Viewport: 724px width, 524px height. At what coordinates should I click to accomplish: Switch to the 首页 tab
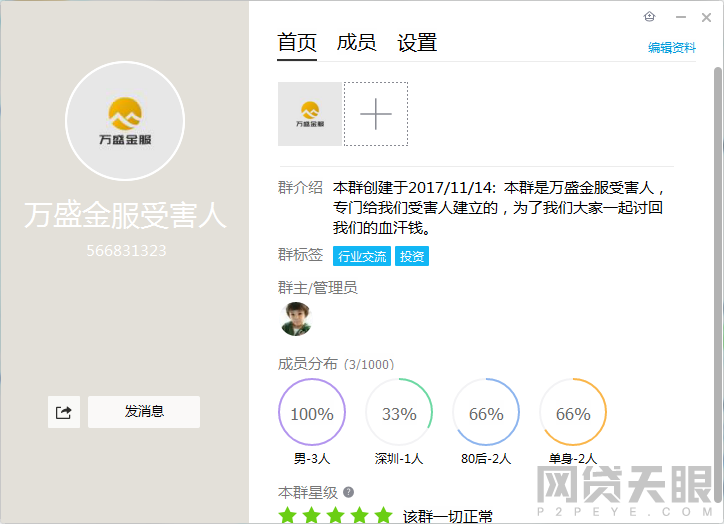[x=297, y=43]
